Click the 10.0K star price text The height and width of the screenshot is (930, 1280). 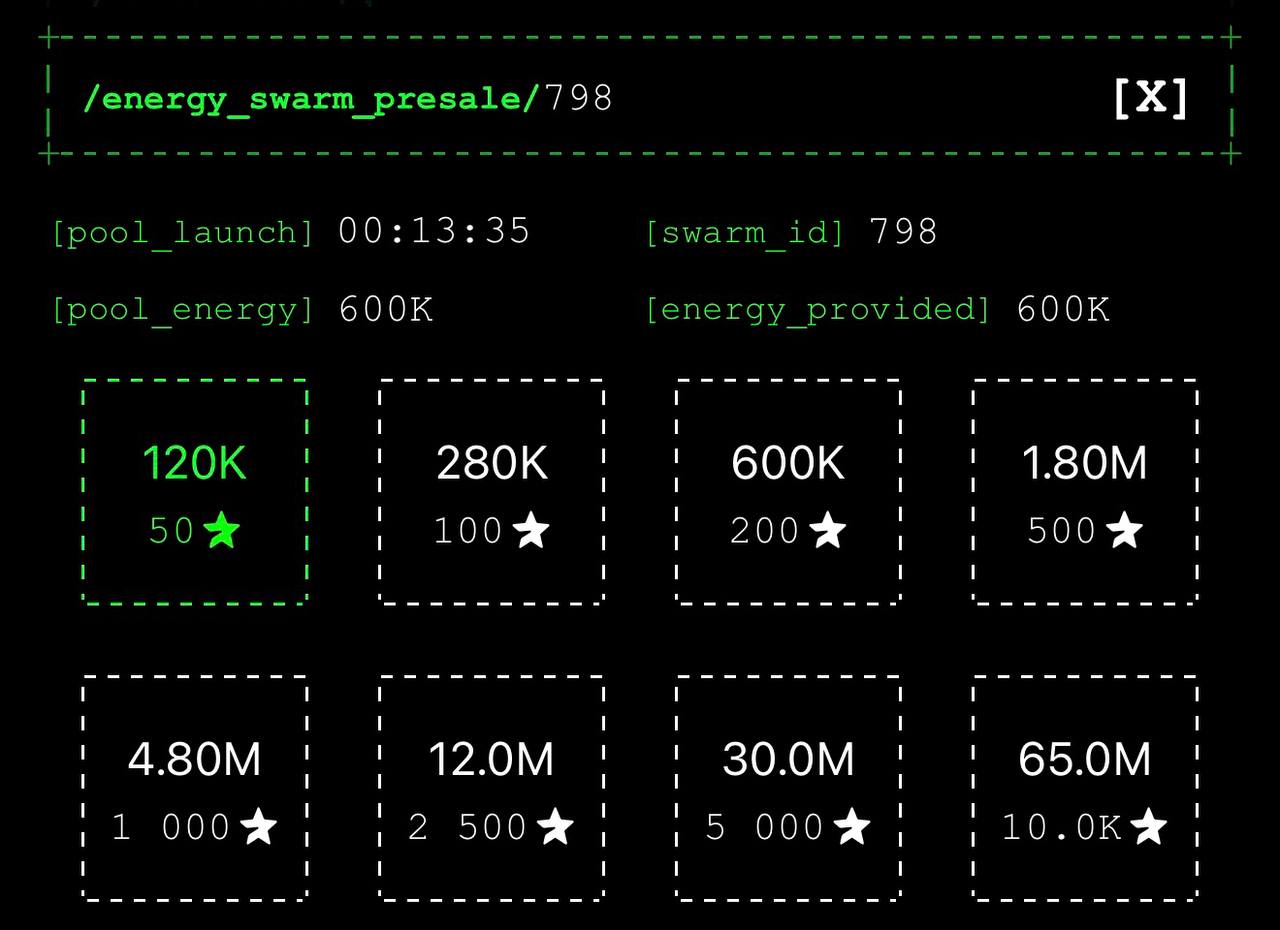coord(1062,827)
